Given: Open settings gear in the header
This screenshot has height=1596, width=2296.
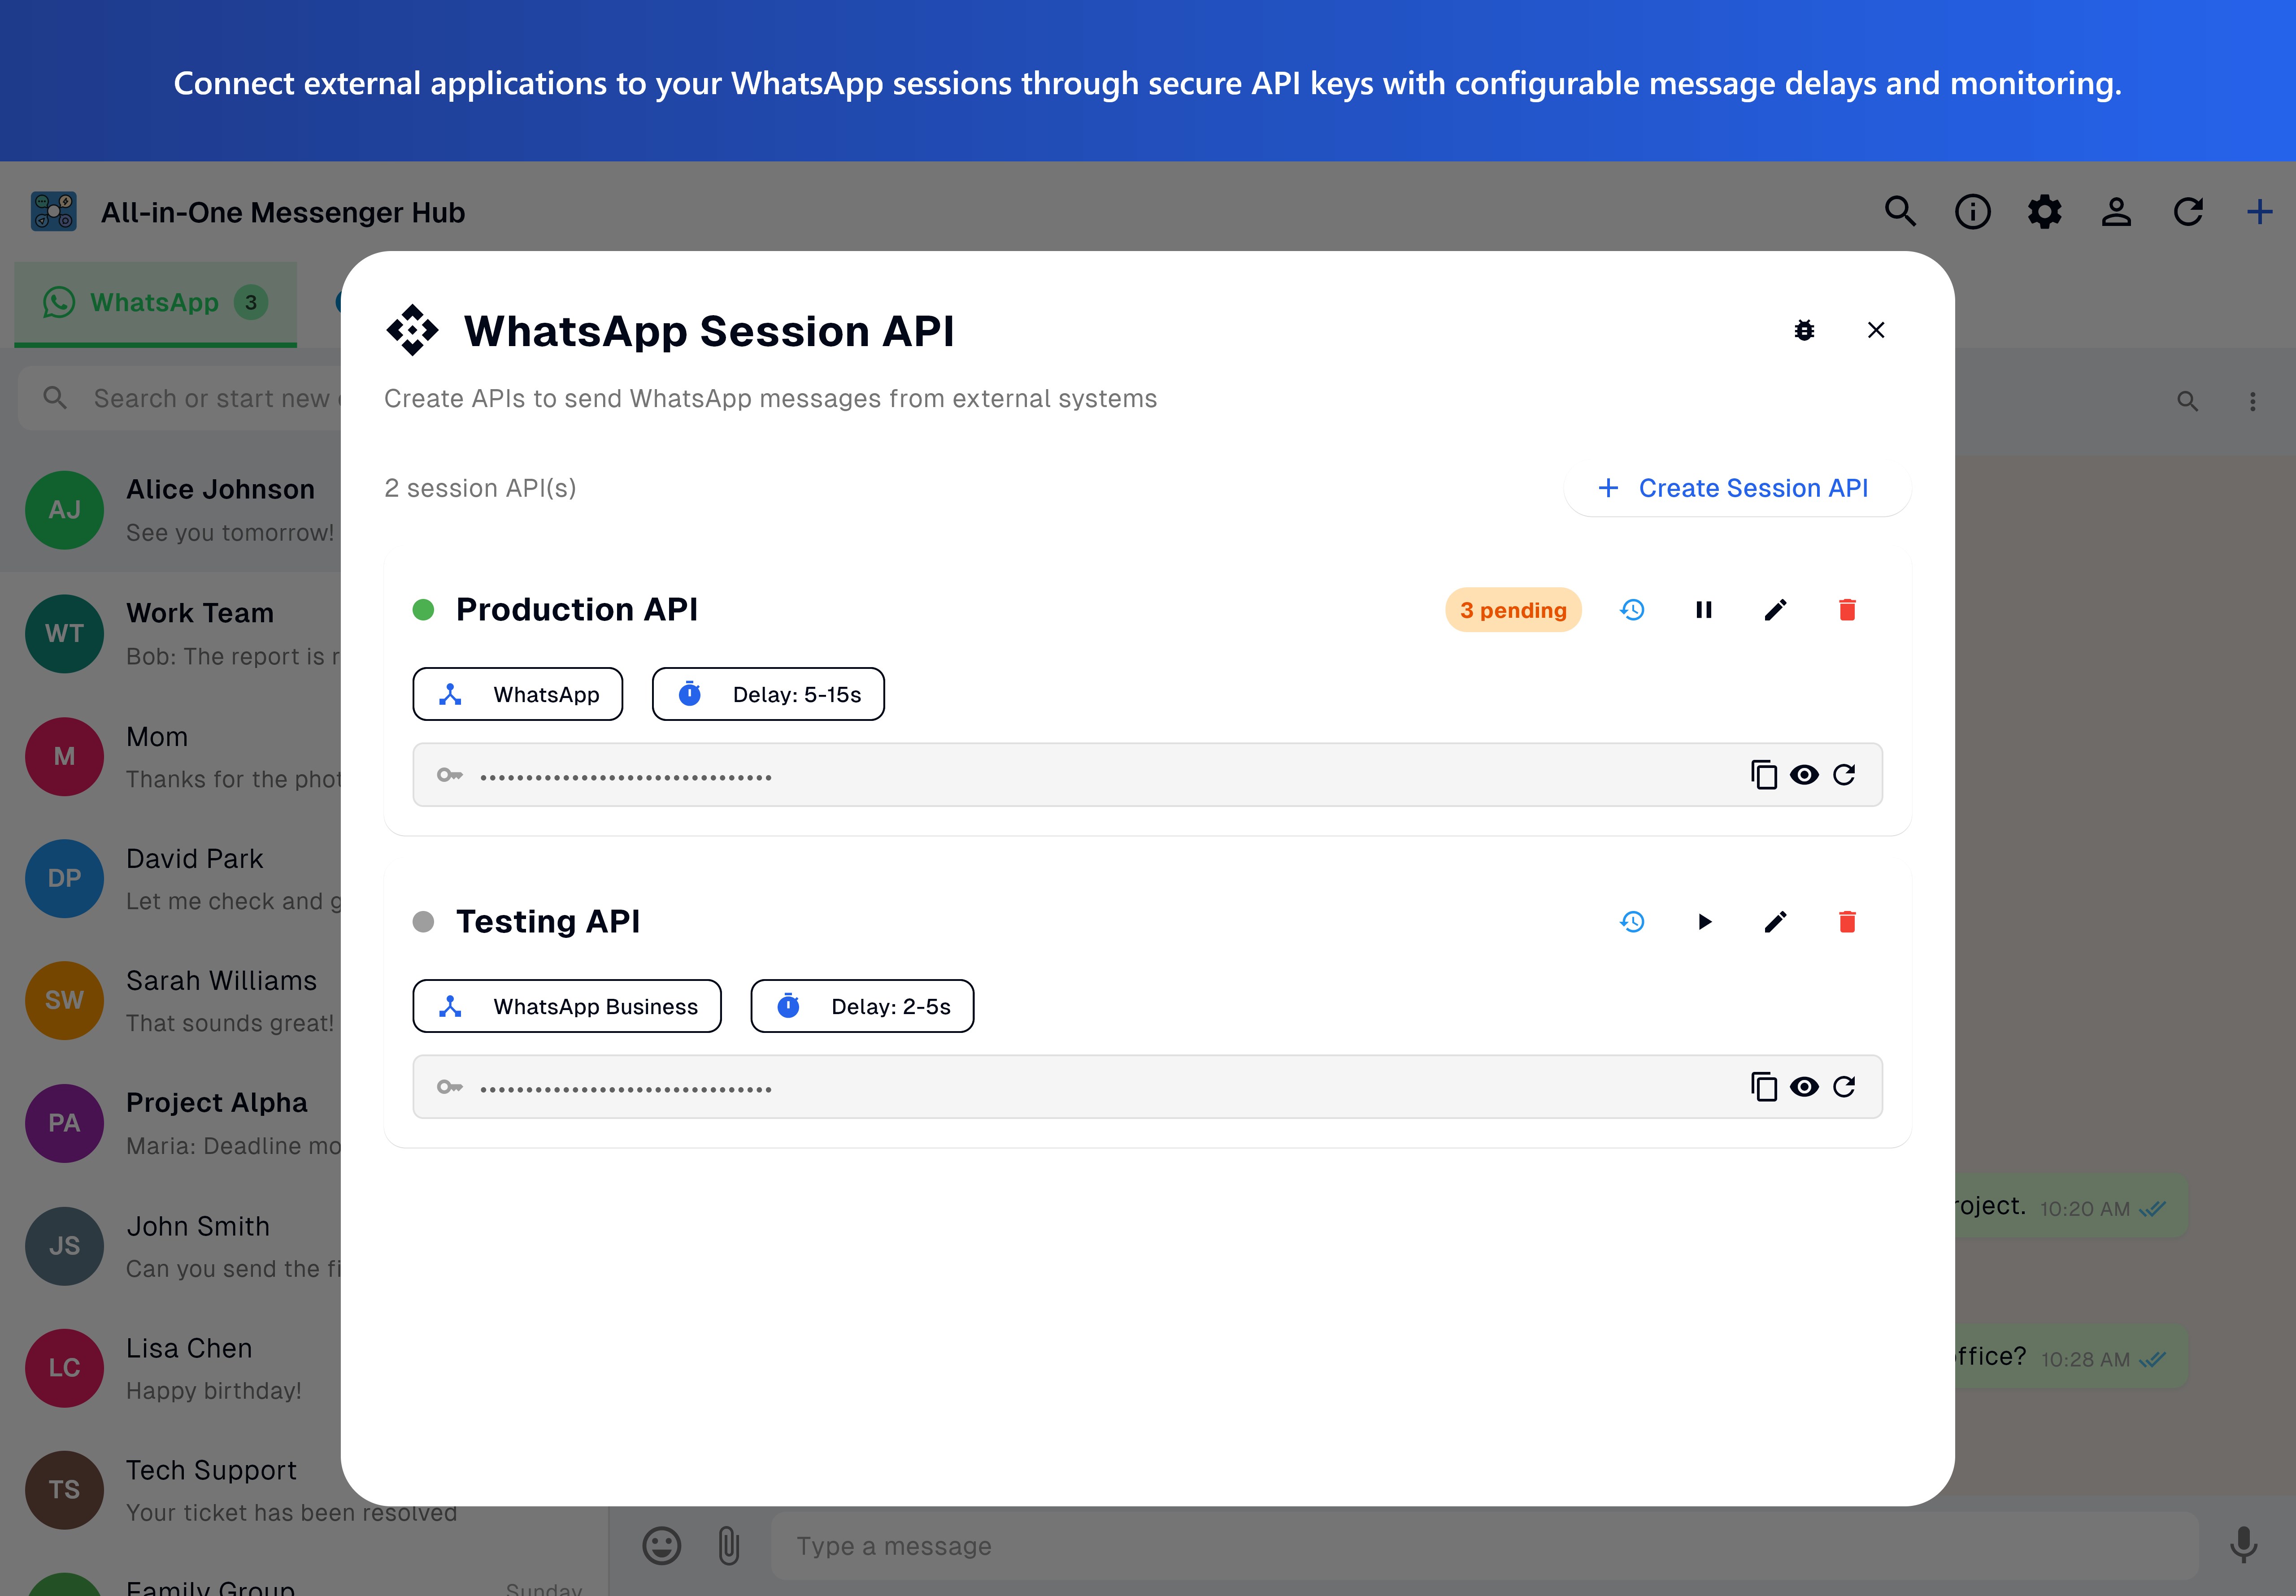Looking at the screenshot, I should (2044, 212).
